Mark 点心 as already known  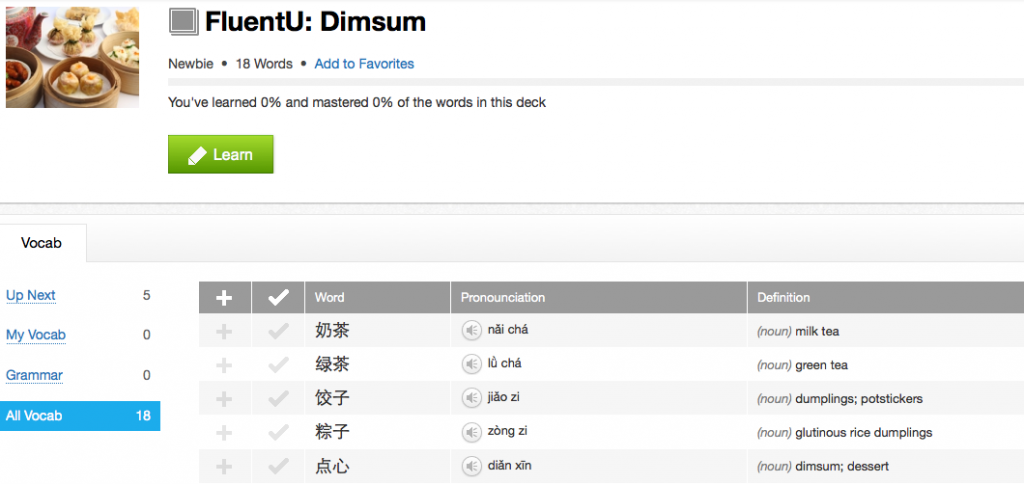tap(278, 466)
